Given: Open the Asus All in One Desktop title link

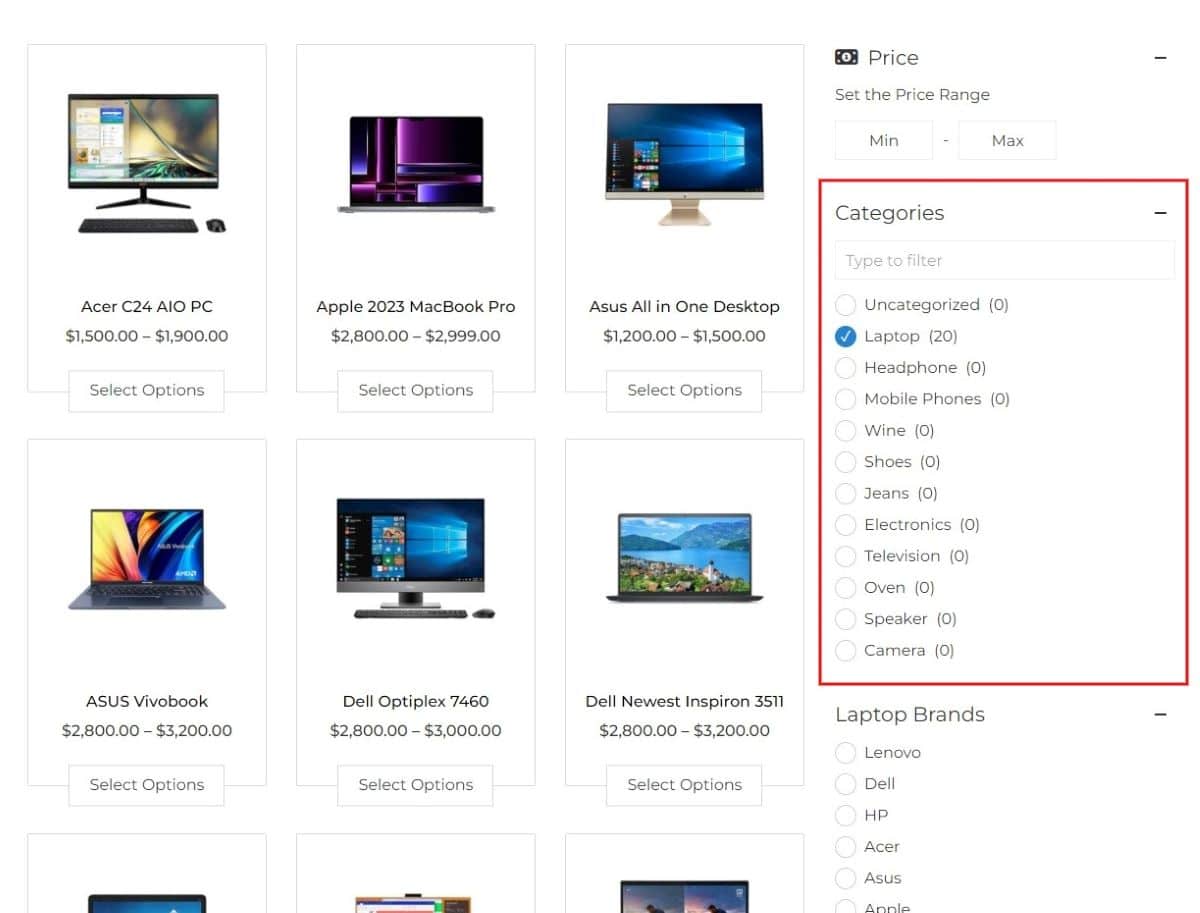Looking at the screenshot, I should pyautogui.click(x=685, y=307).
